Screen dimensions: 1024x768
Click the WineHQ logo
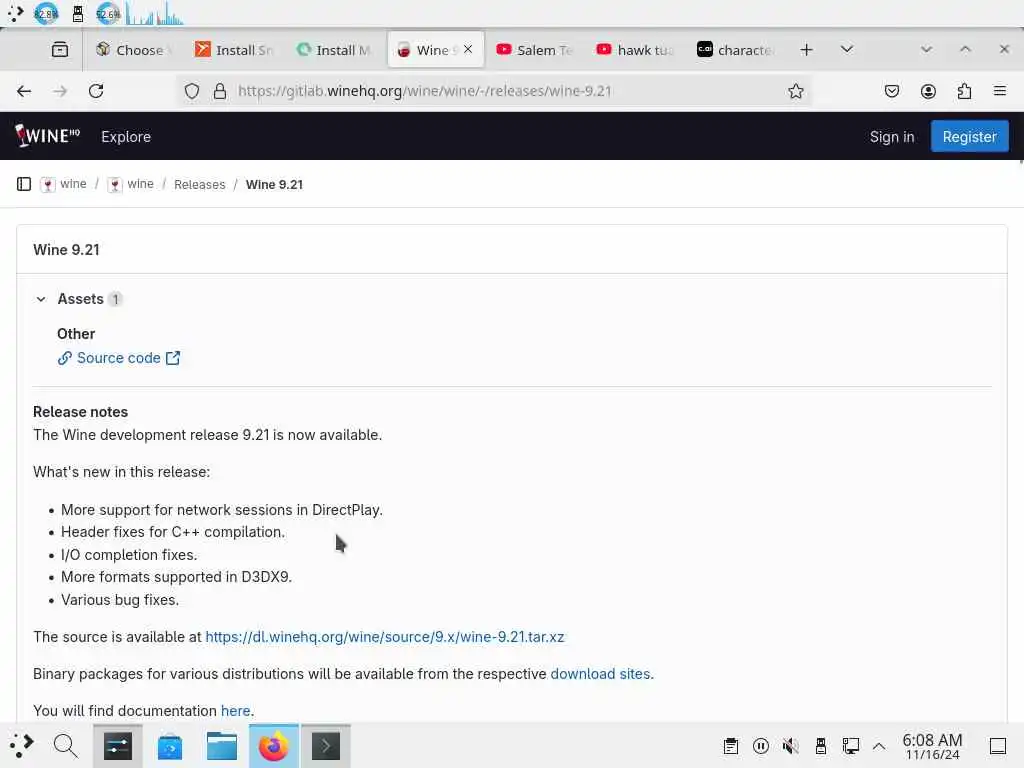47,136
